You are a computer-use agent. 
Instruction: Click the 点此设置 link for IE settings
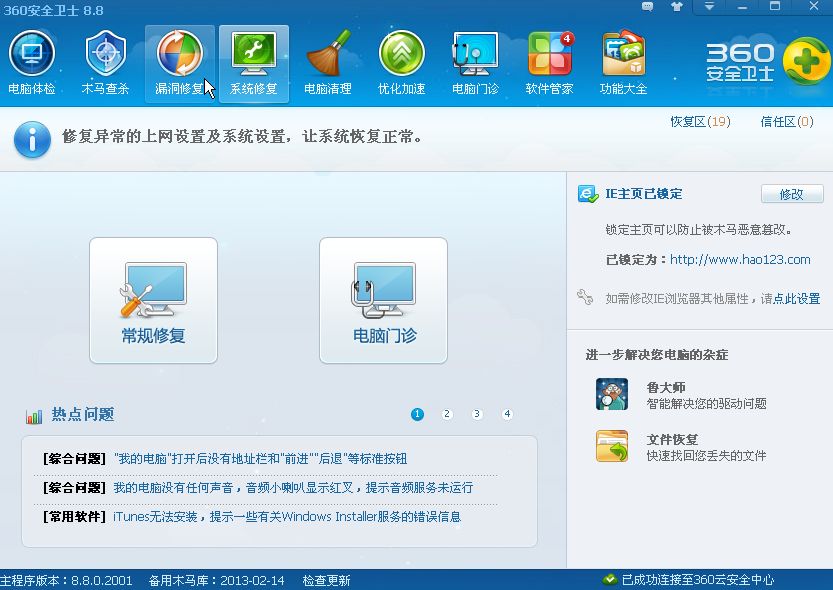pos(796,299)
